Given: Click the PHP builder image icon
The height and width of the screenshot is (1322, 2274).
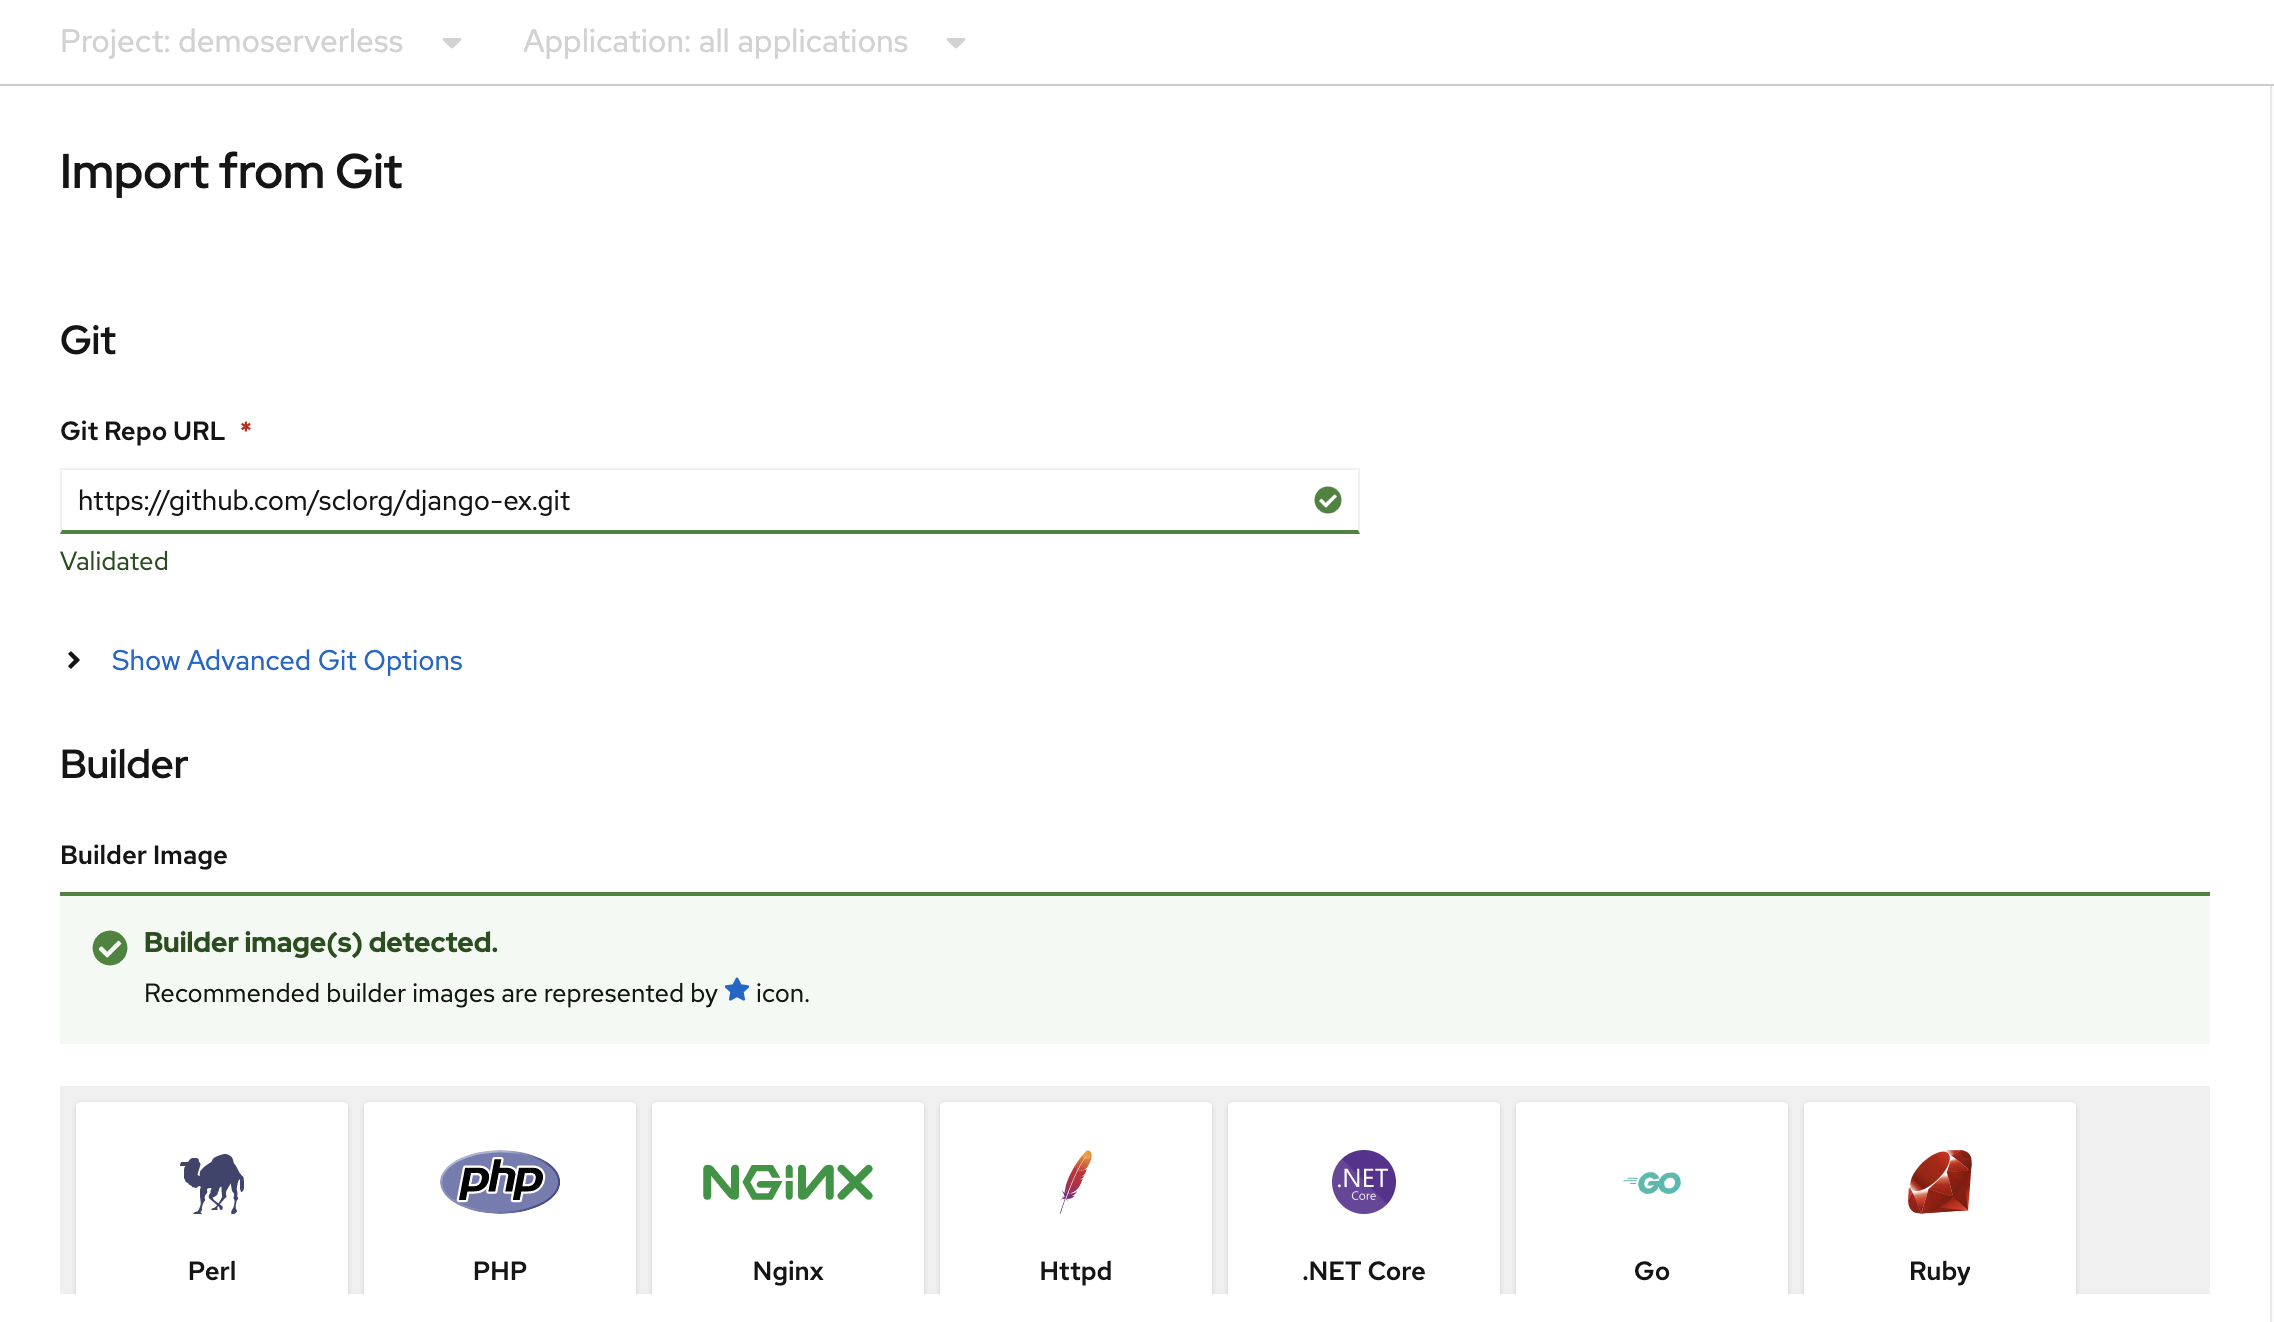Looking at the screenshot, I should 499,1180.
